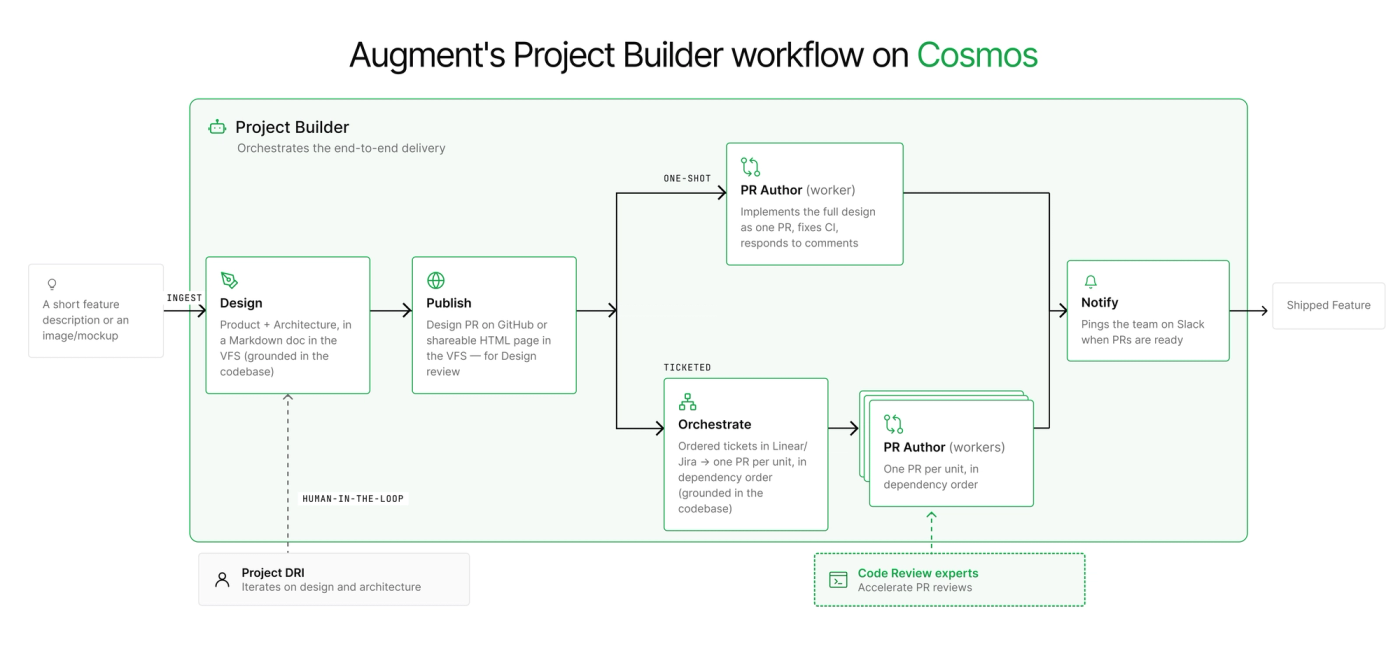Click the terminal icon beside Code Review experts
The width and height of the screenshot is (1400, 649).
(838, 580)
